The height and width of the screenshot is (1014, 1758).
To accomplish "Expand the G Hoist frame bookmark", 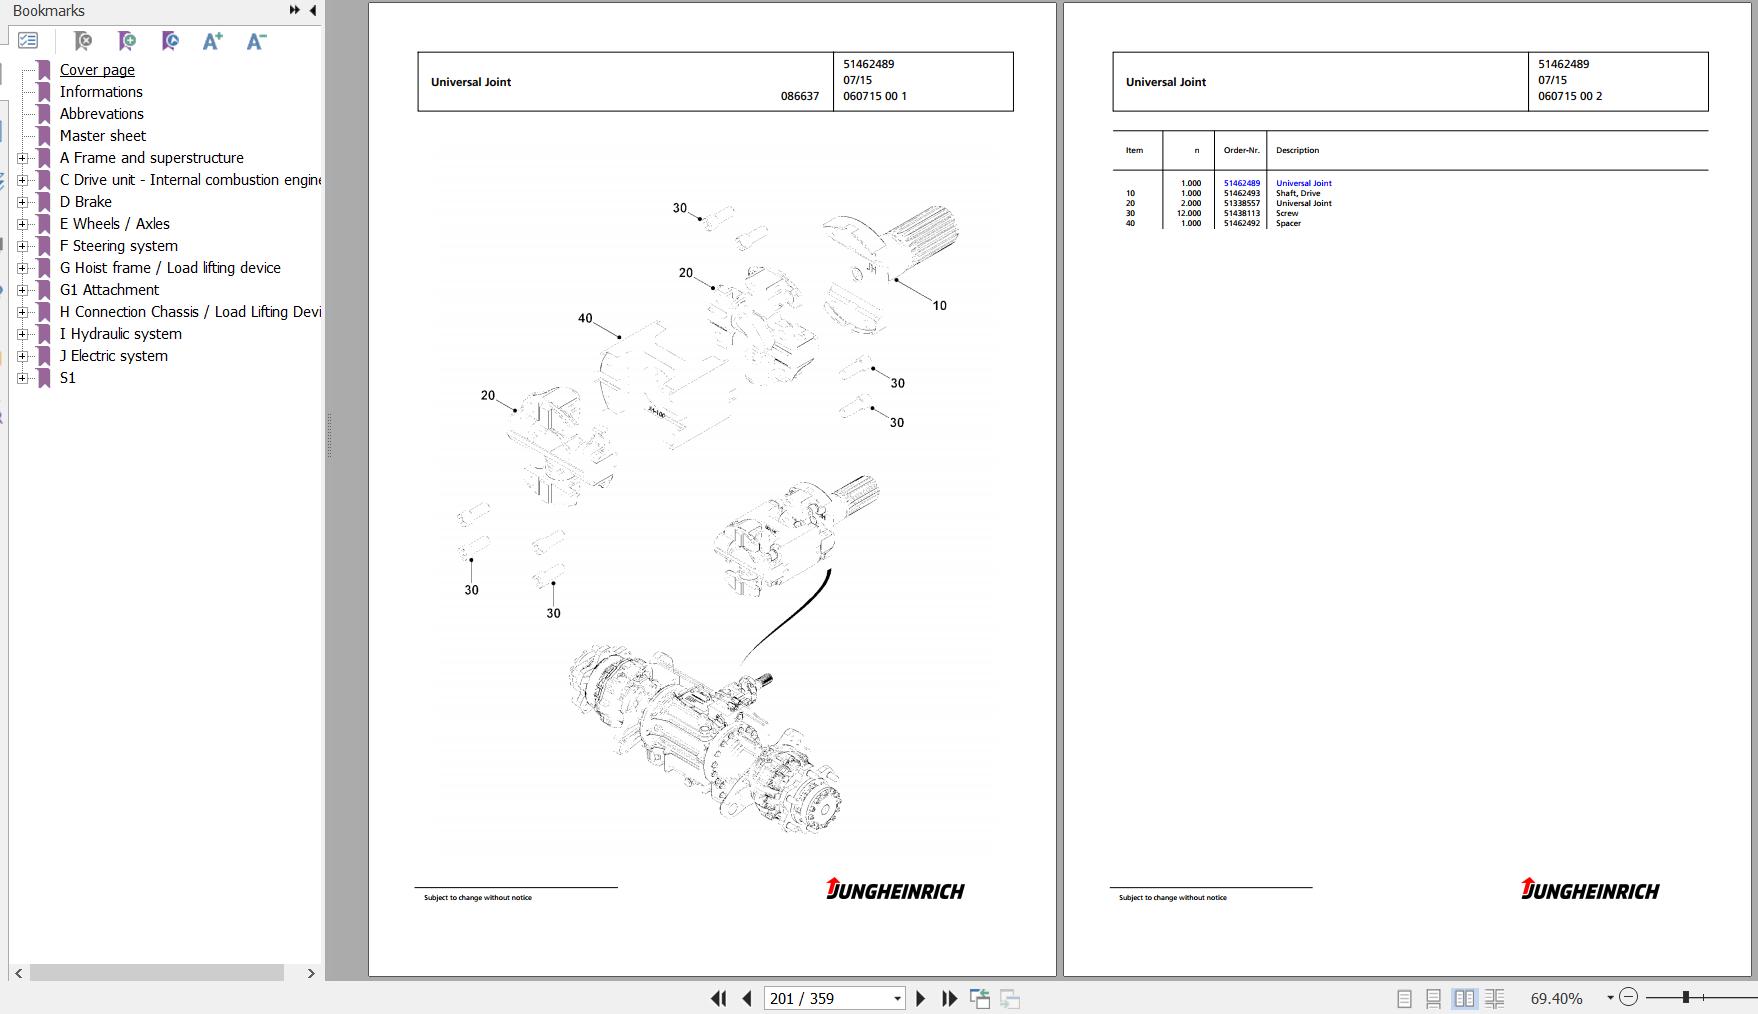I will [22, 268].
